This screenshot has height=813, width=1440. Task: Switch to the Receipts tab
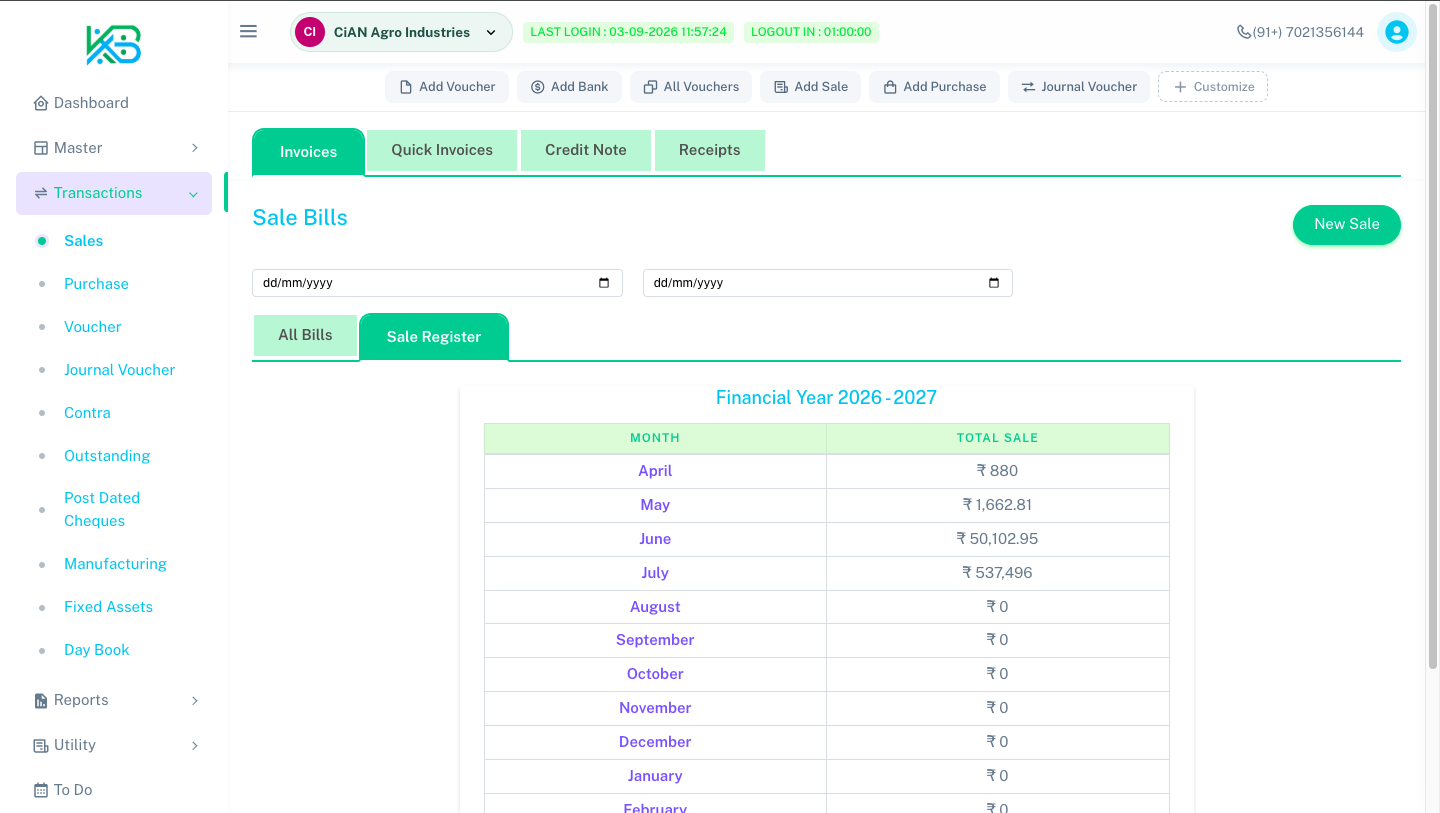click(x=710, y=150)
